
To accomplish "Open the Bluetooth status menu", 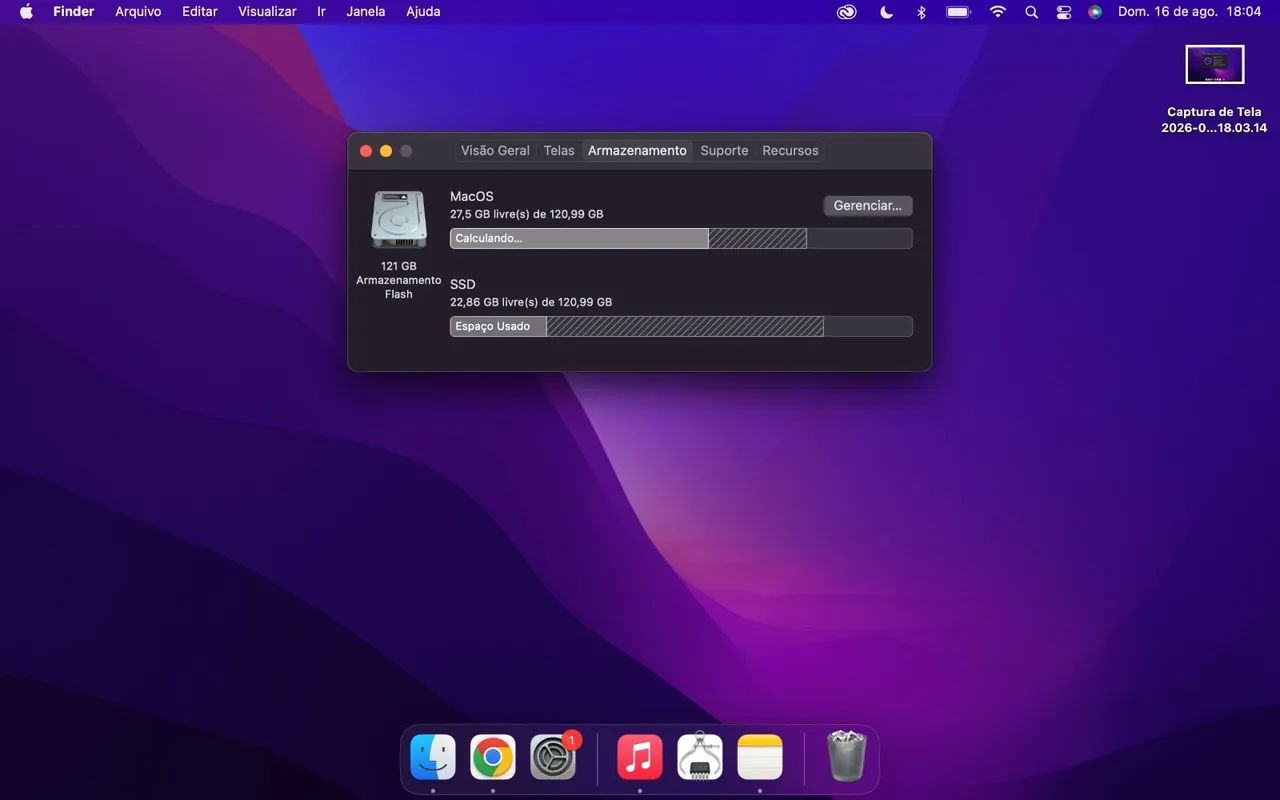I will [x=922, y=12].
